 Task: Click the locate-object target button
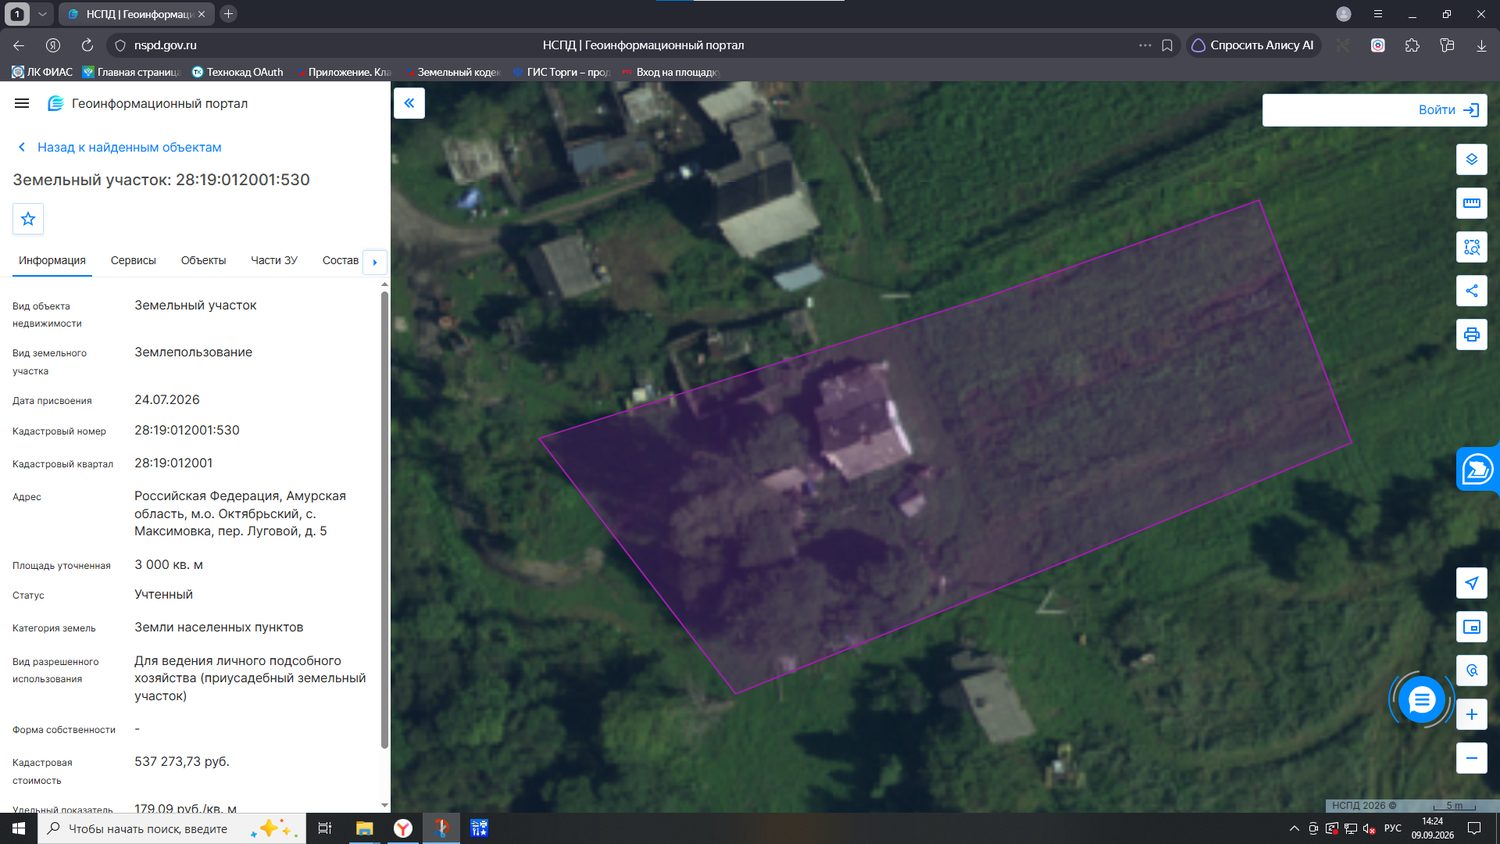[1472, 671]
